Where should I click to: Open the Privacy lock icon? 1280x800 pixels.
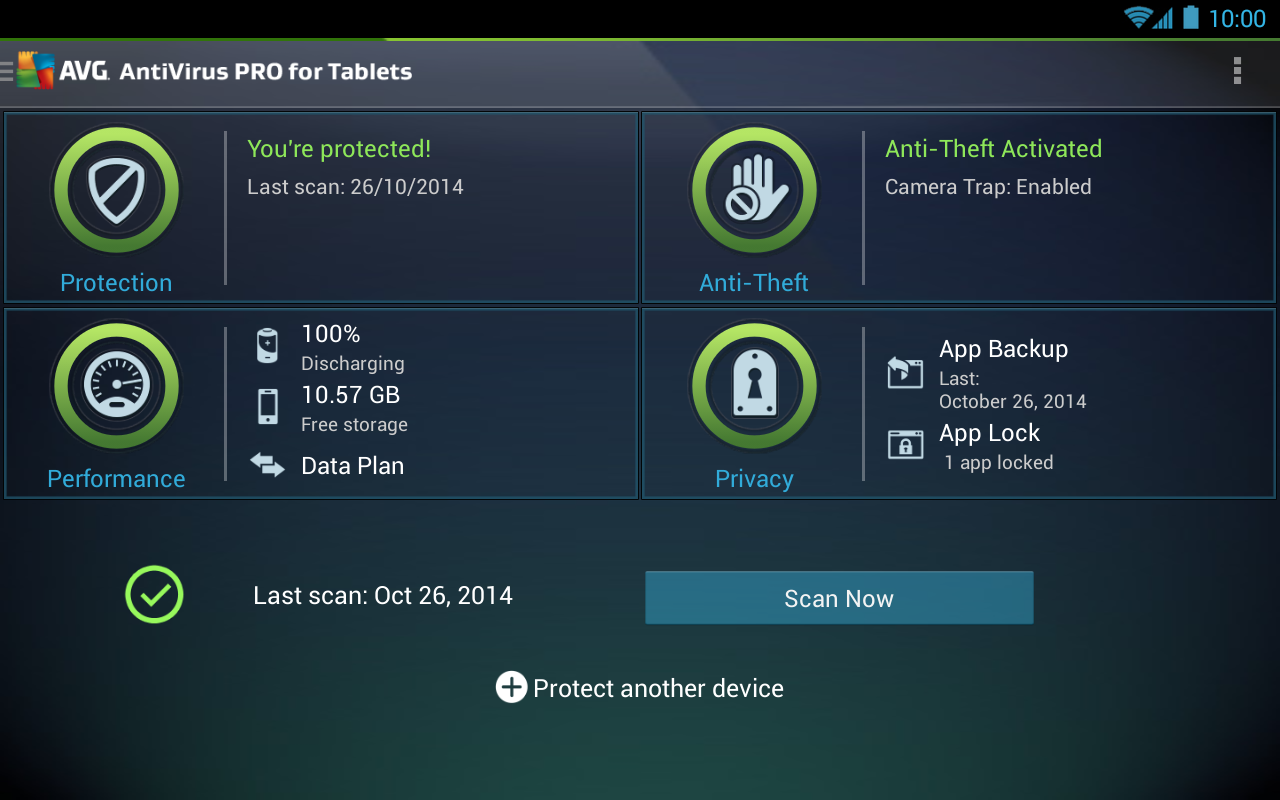[x=754, y=385]
